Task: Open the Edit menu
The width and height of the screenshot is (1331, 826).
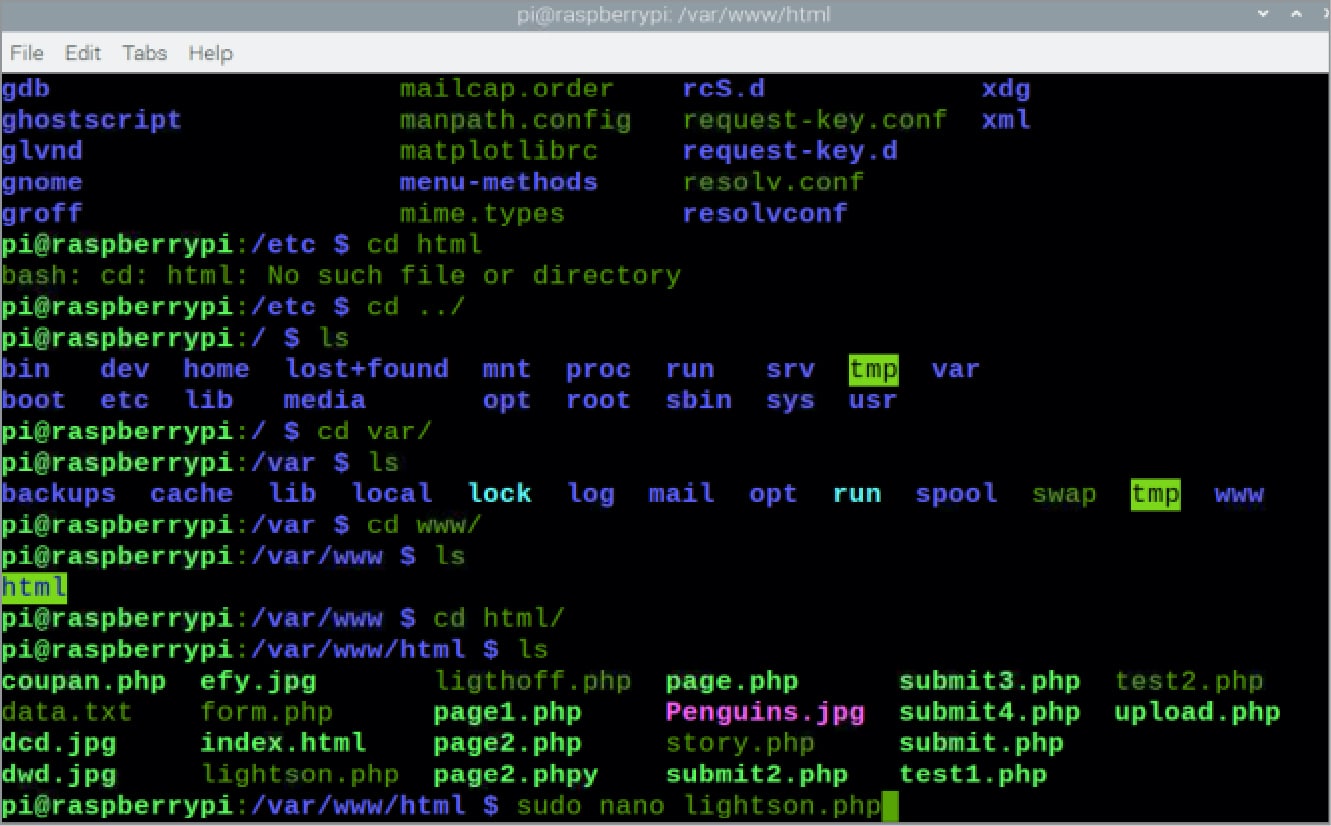Action: 83,53
